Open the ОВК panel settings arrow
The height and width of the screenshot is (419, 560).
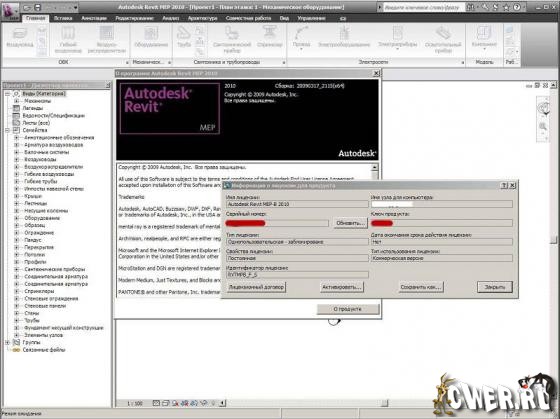pyautogui.click(x=127, y=63)
